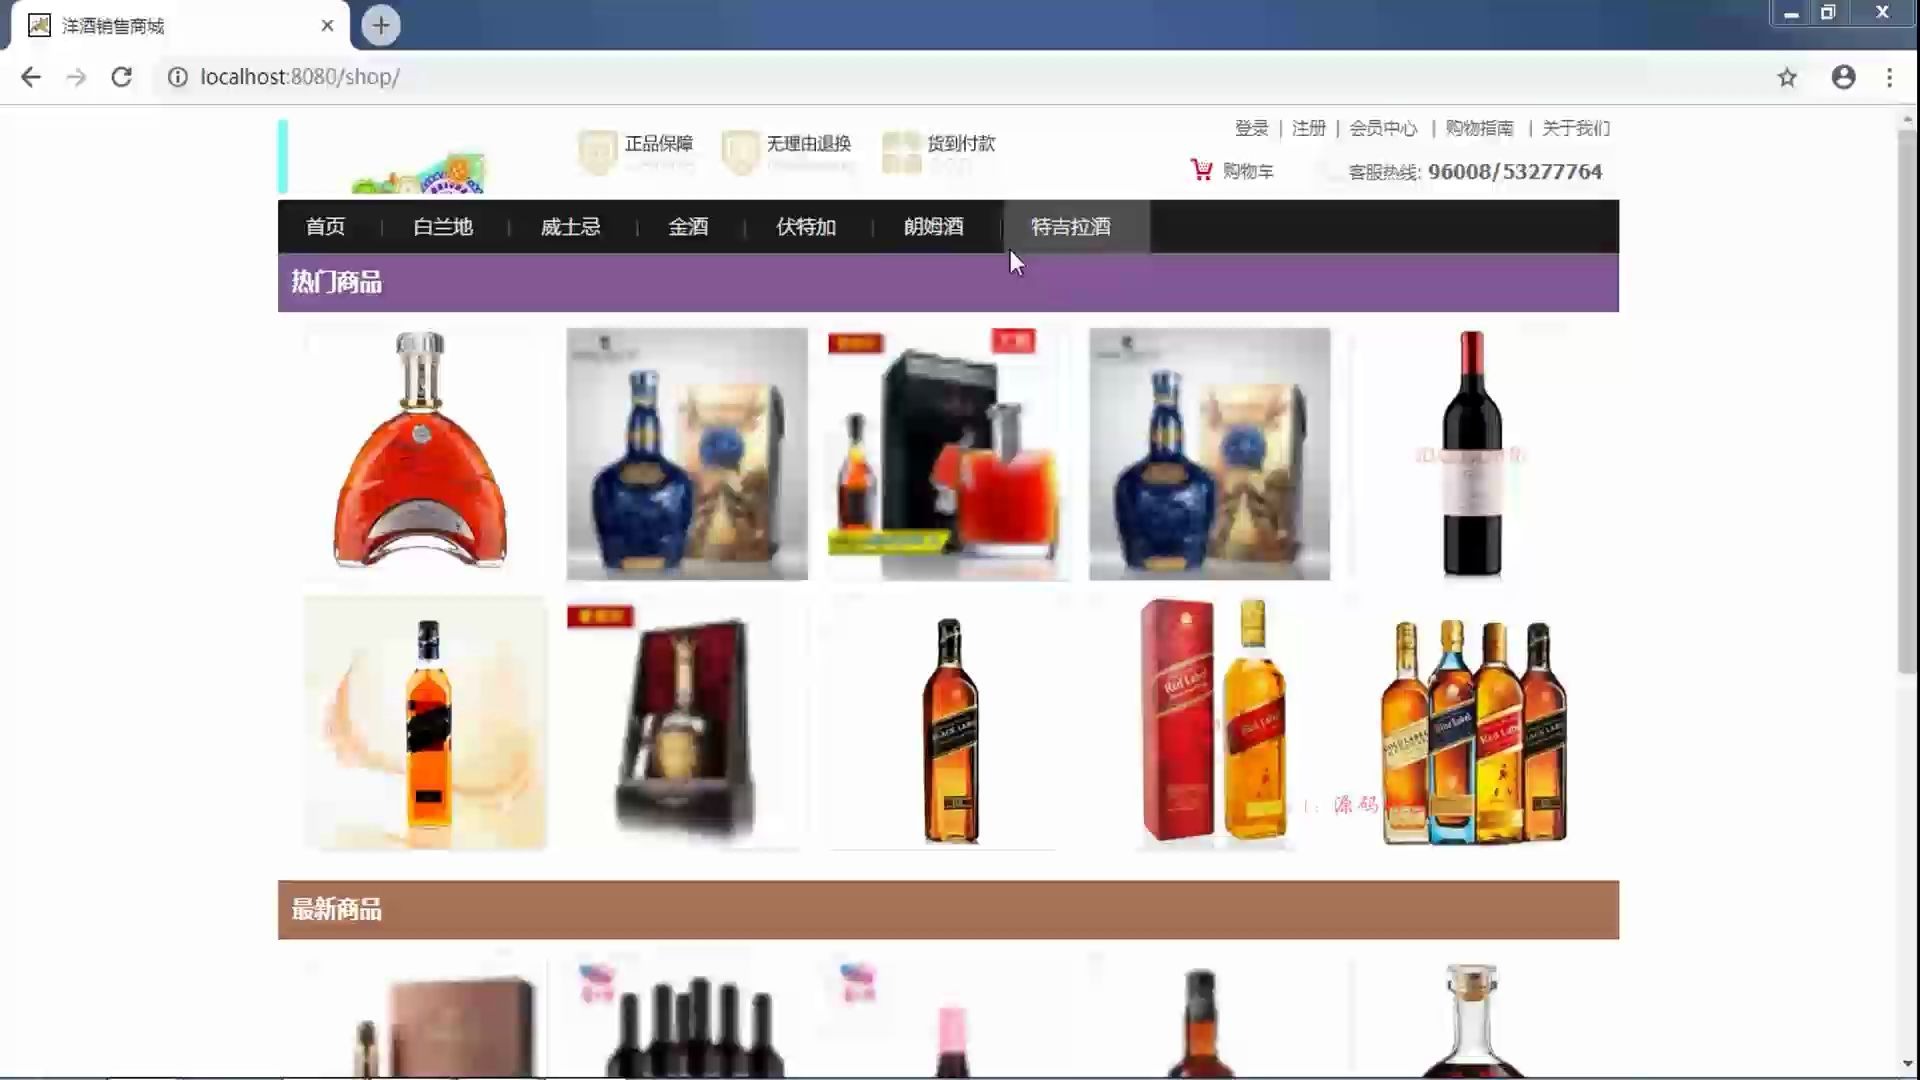Screen dimensions: 1920x1080
Task: Refresh the page with the reload icon
Action: (x=122, y=77)
